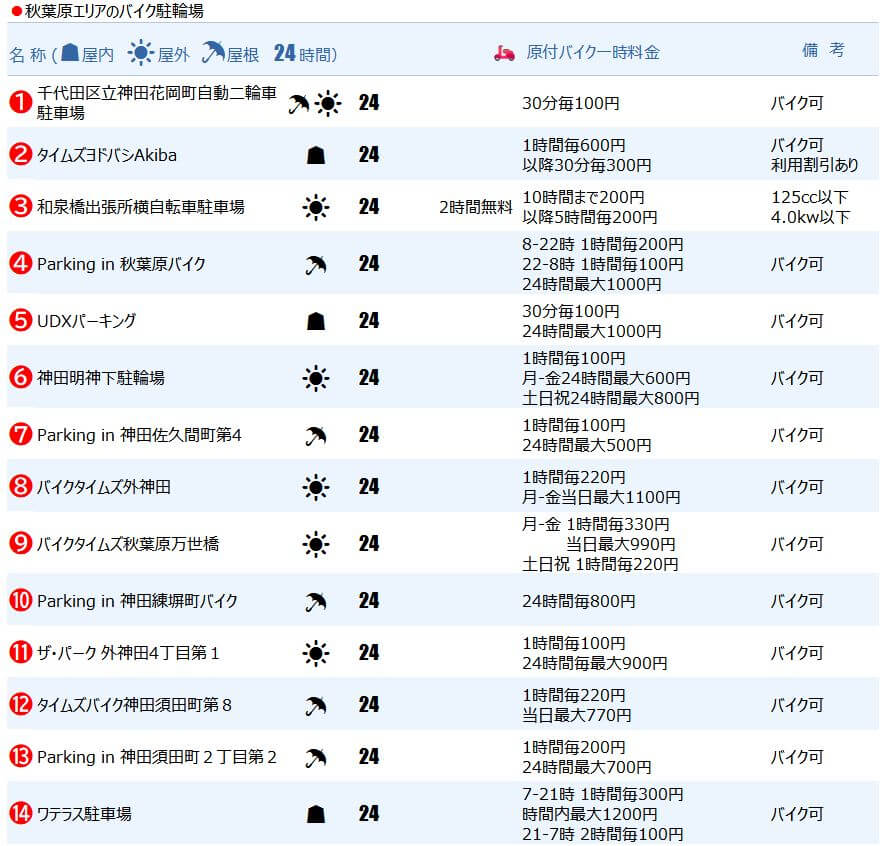Click the 24時間毎800円 price text
882x846 pixels.
click(578, 601)
